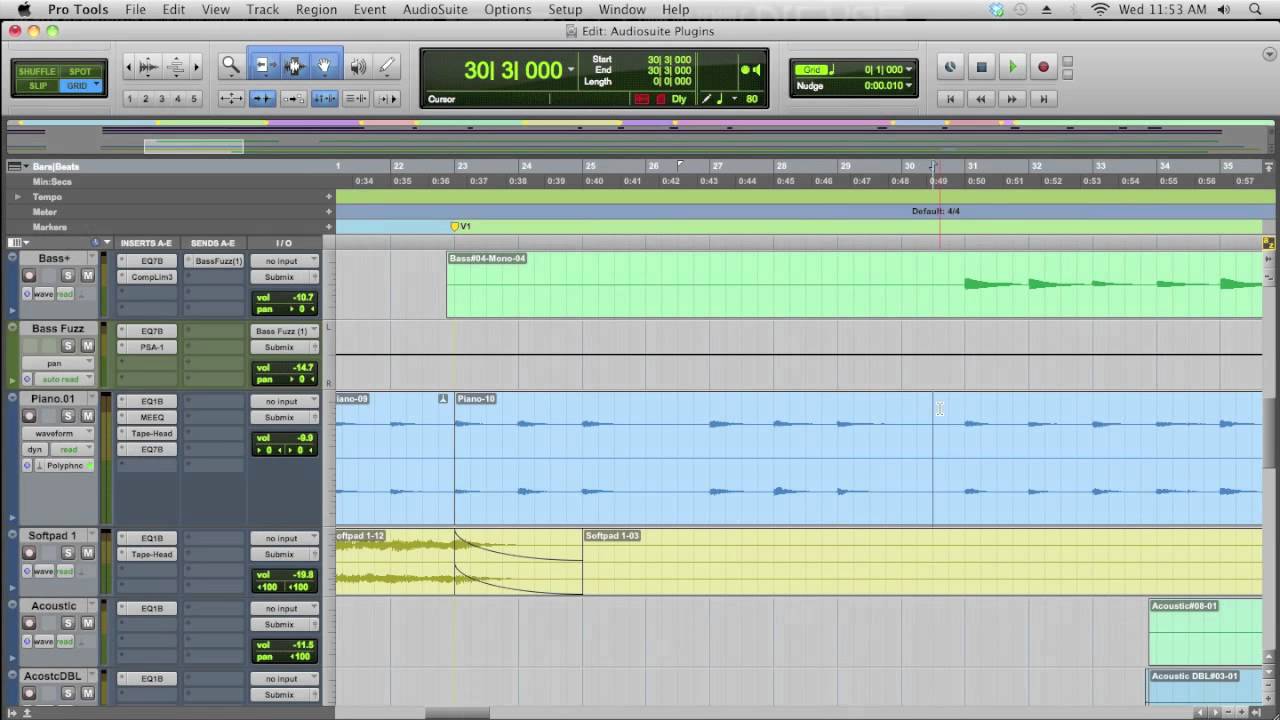Open main counter format dropdown
The image size is (1280, 720).
[571, 70]
